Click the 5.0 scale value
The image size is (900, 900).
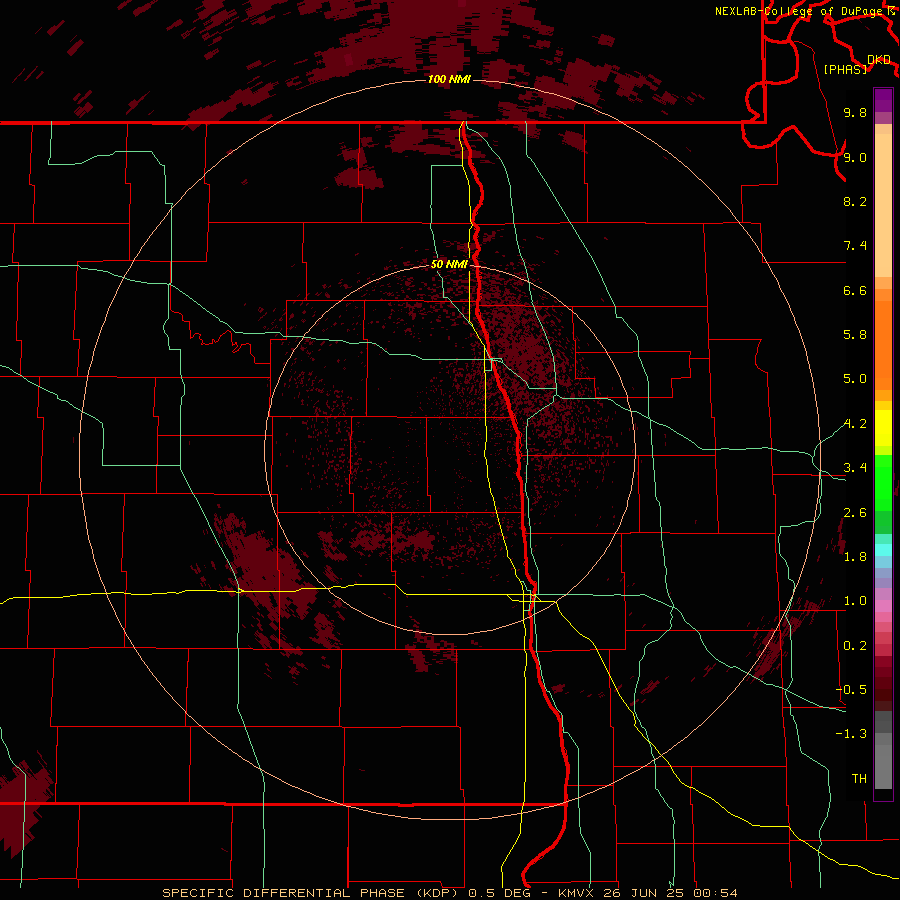point(855,379)
